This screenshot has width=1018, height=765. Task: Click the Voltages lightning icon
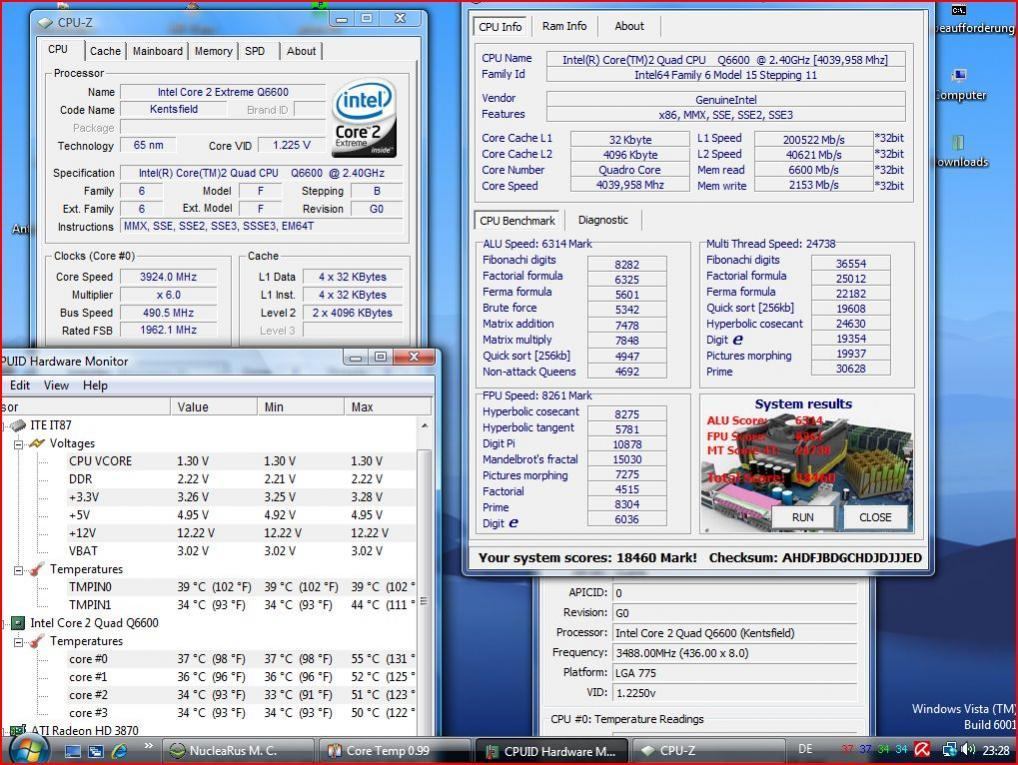(x=37, y=443)
